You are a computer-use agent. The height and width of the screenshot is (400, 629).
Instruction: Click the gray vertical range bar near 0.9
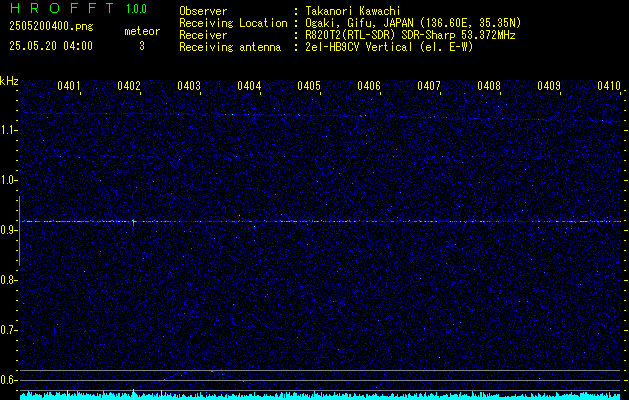19,231
